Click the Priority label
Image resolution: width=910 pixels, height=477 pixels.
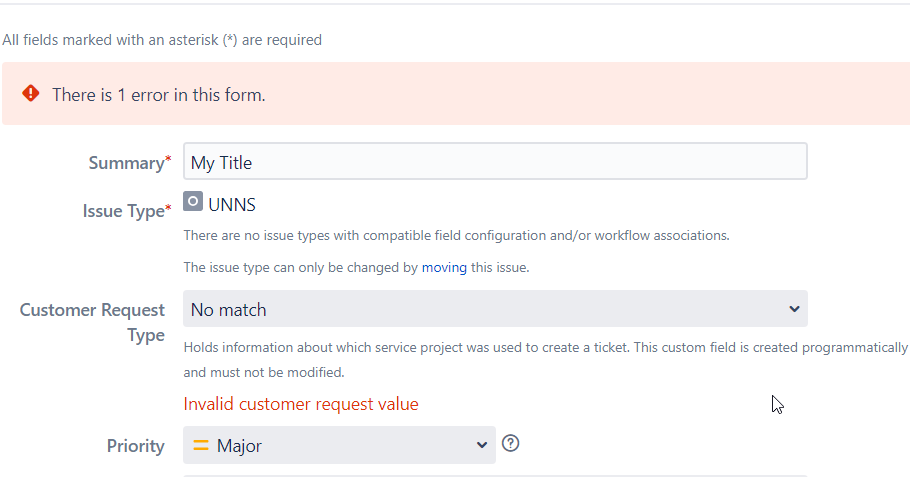point(136,446)
